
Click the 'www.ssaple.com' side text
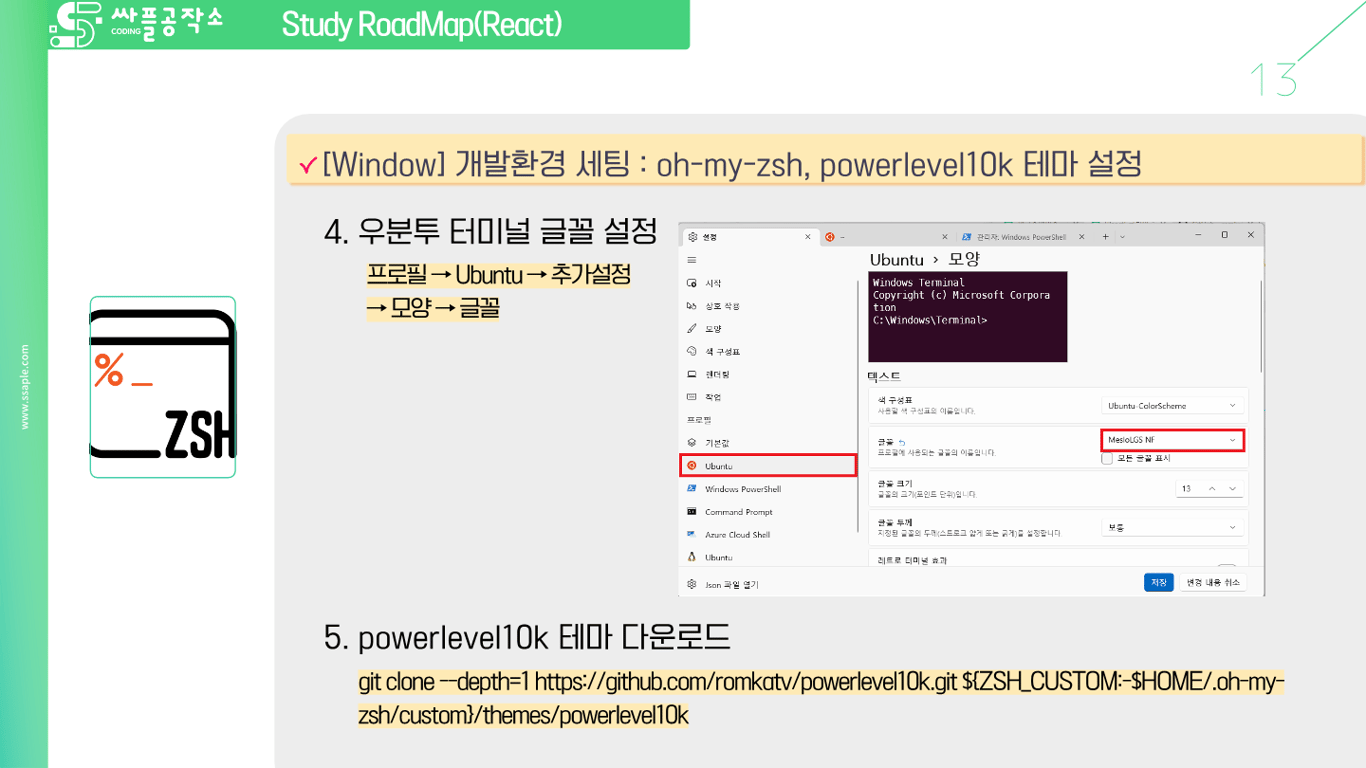point(25,387)
